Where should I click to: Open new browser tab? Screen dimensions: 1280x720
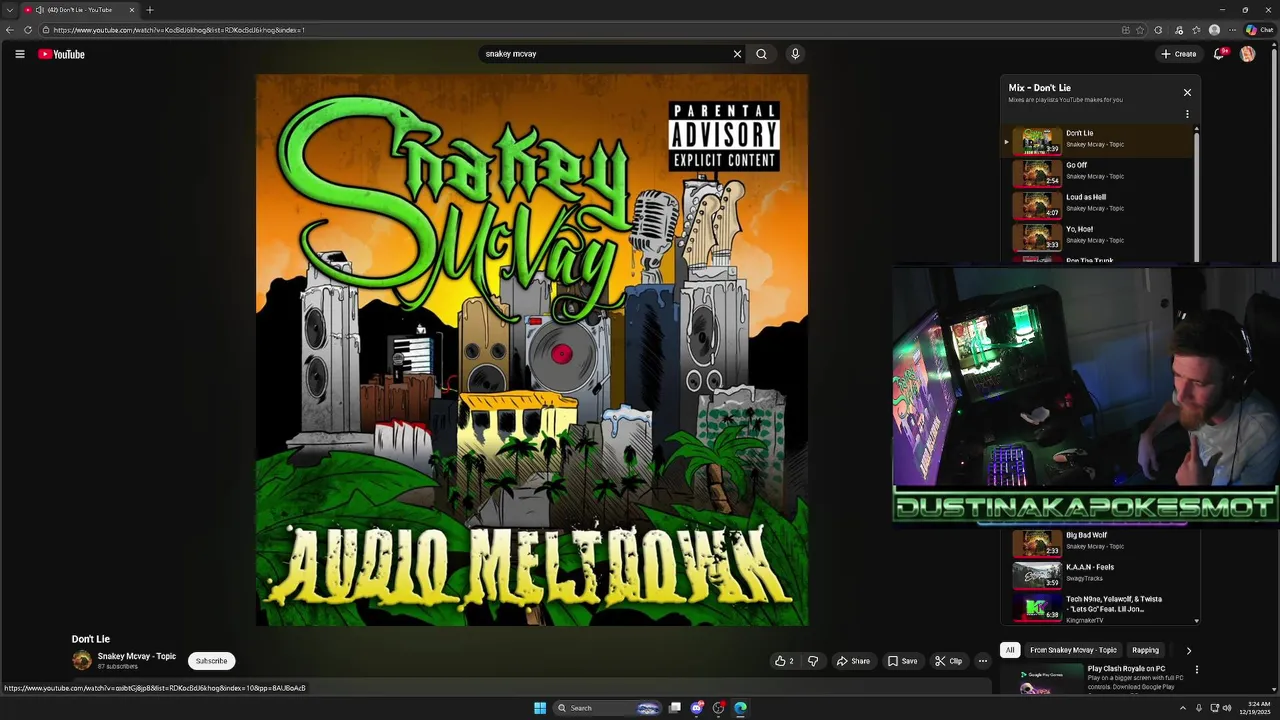(x=150, y=10)
